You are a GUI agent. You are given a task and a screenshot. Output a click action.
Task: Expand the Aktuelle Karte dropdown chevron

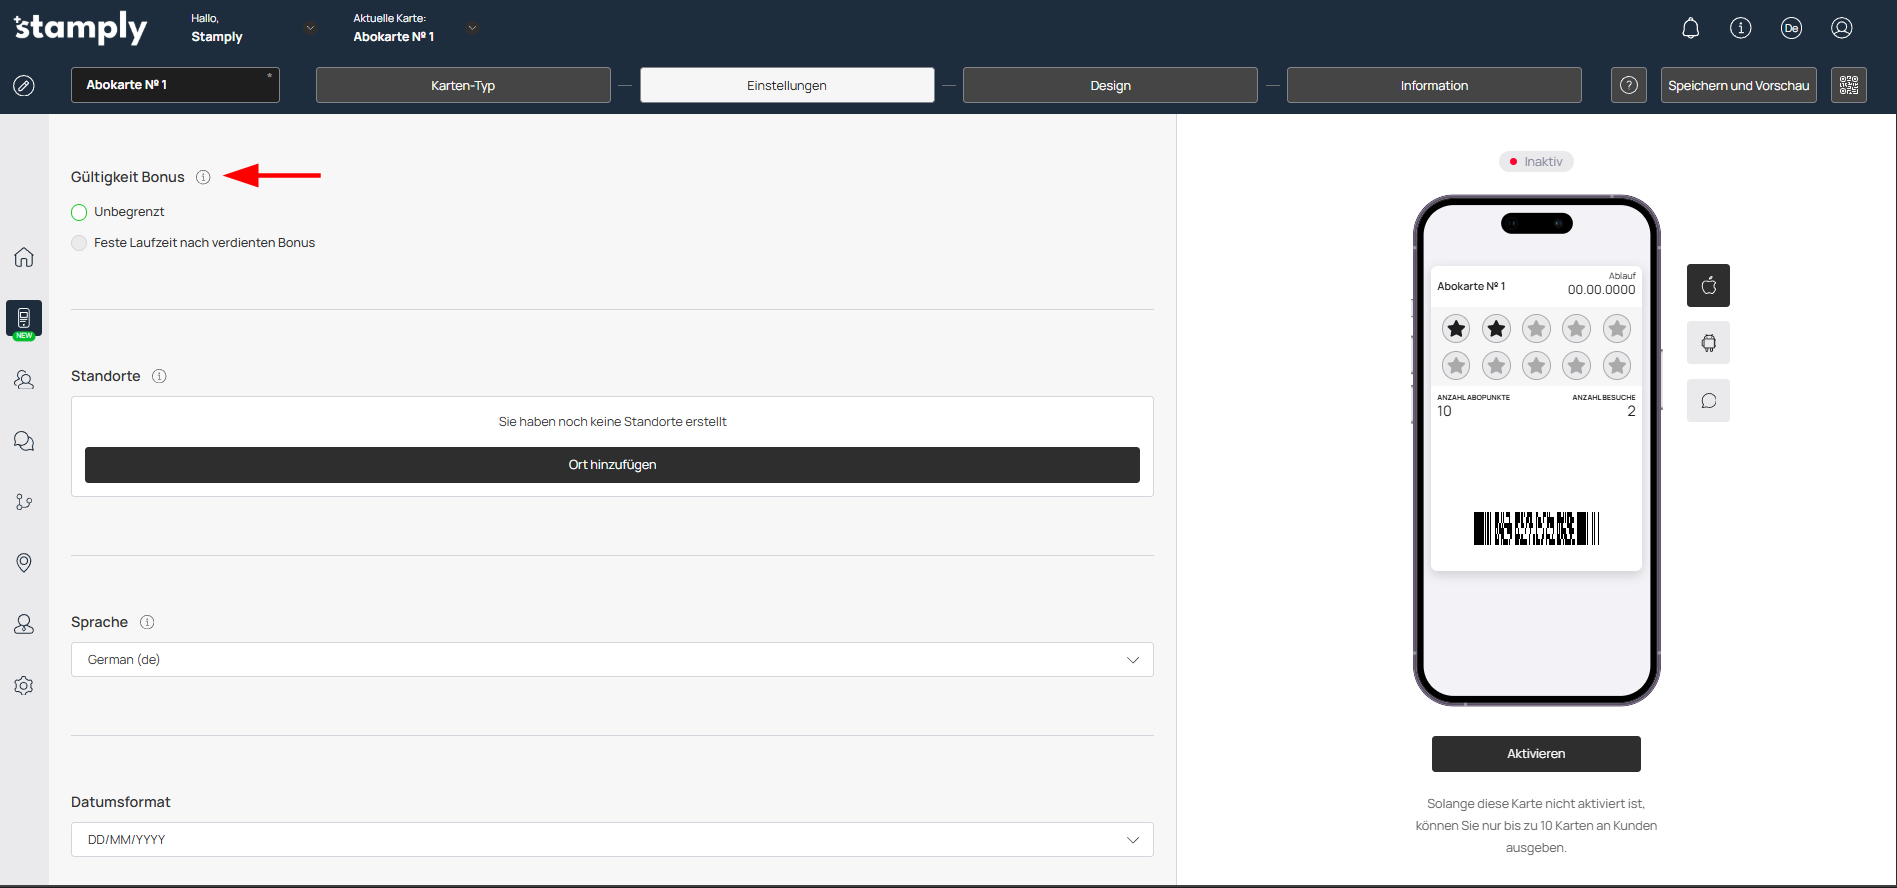click(472, 28)
